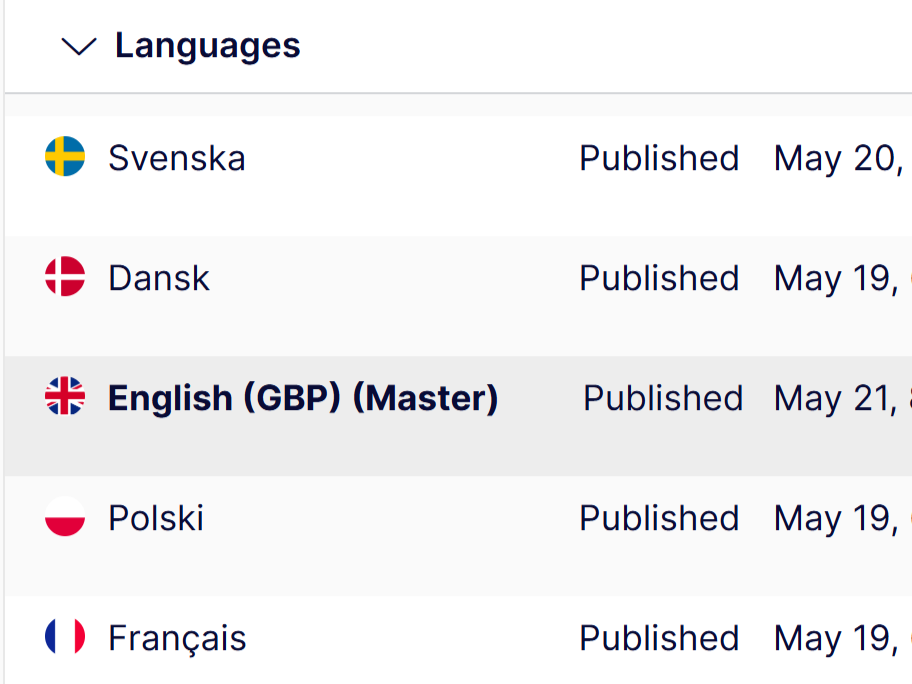Screen dimensions: 912x684
Task: Open the Svenska language entry
Action: pos(177,158)
